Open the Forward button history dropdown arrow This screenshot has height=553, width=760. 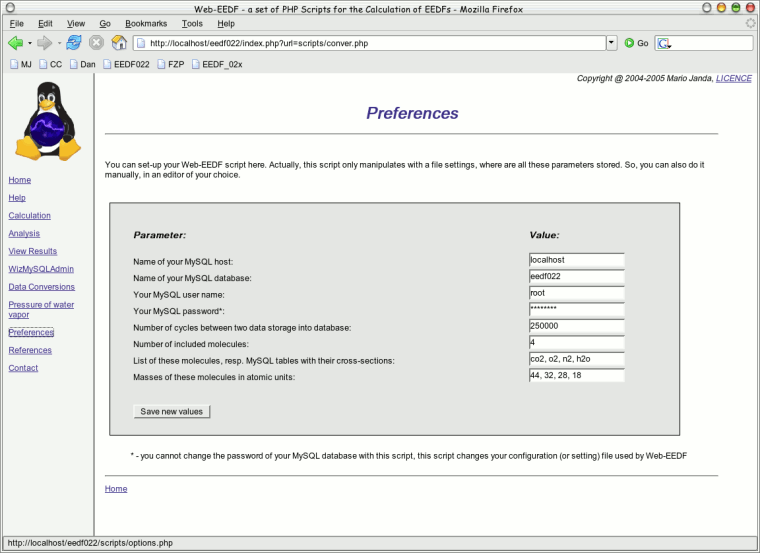[59, 43]
